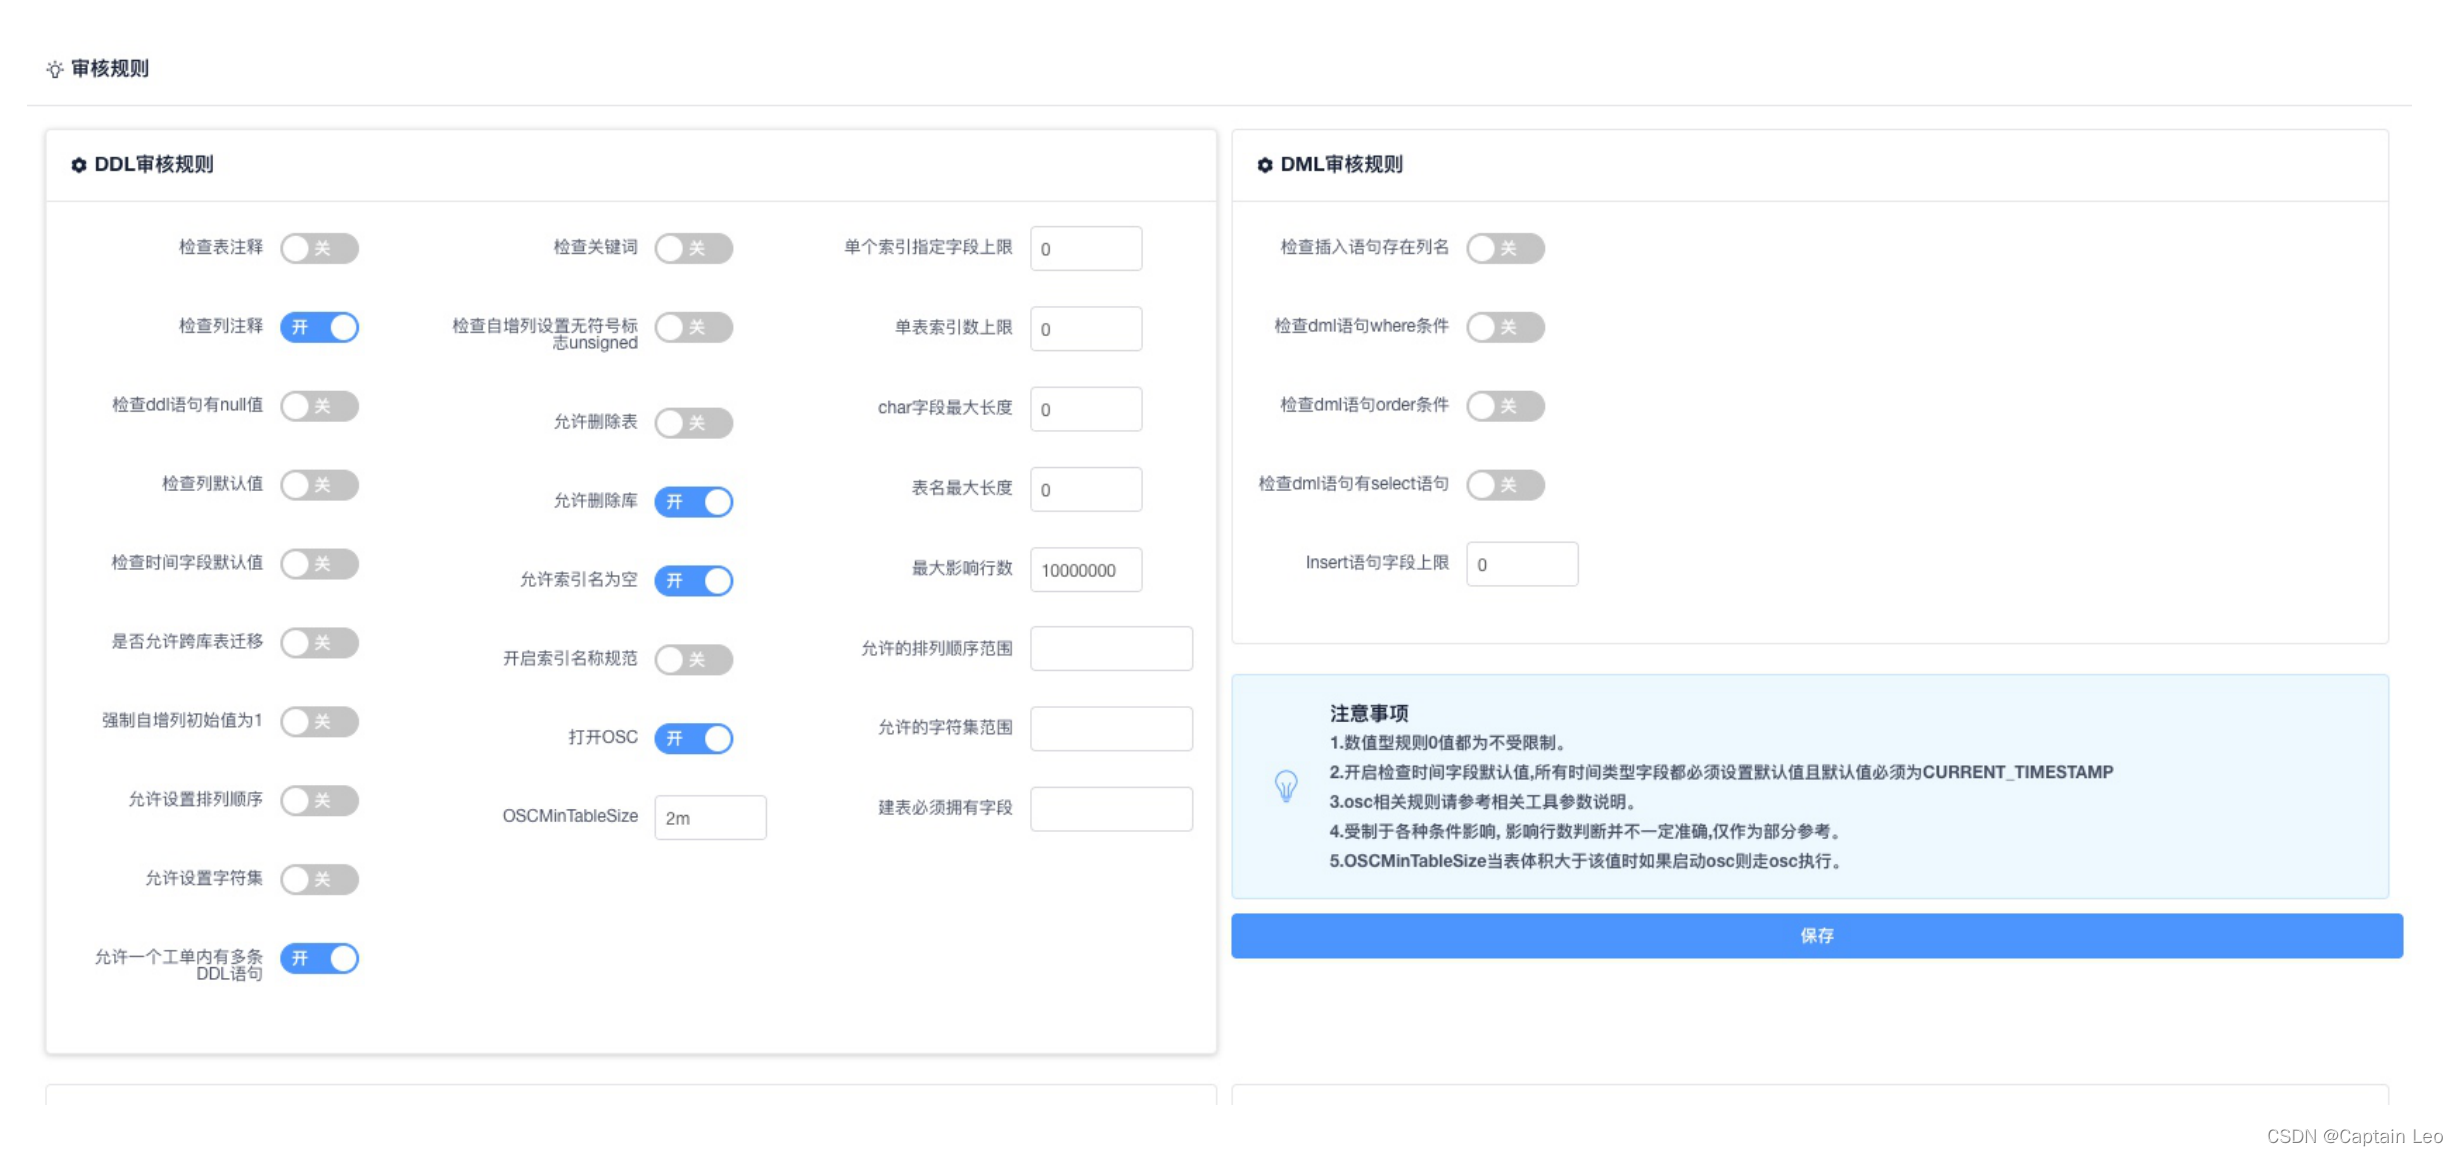The height and width of the screenshot is (1156, 2458).
Task: Enable the 允许删除表 switch
Action: pos(694,423)
